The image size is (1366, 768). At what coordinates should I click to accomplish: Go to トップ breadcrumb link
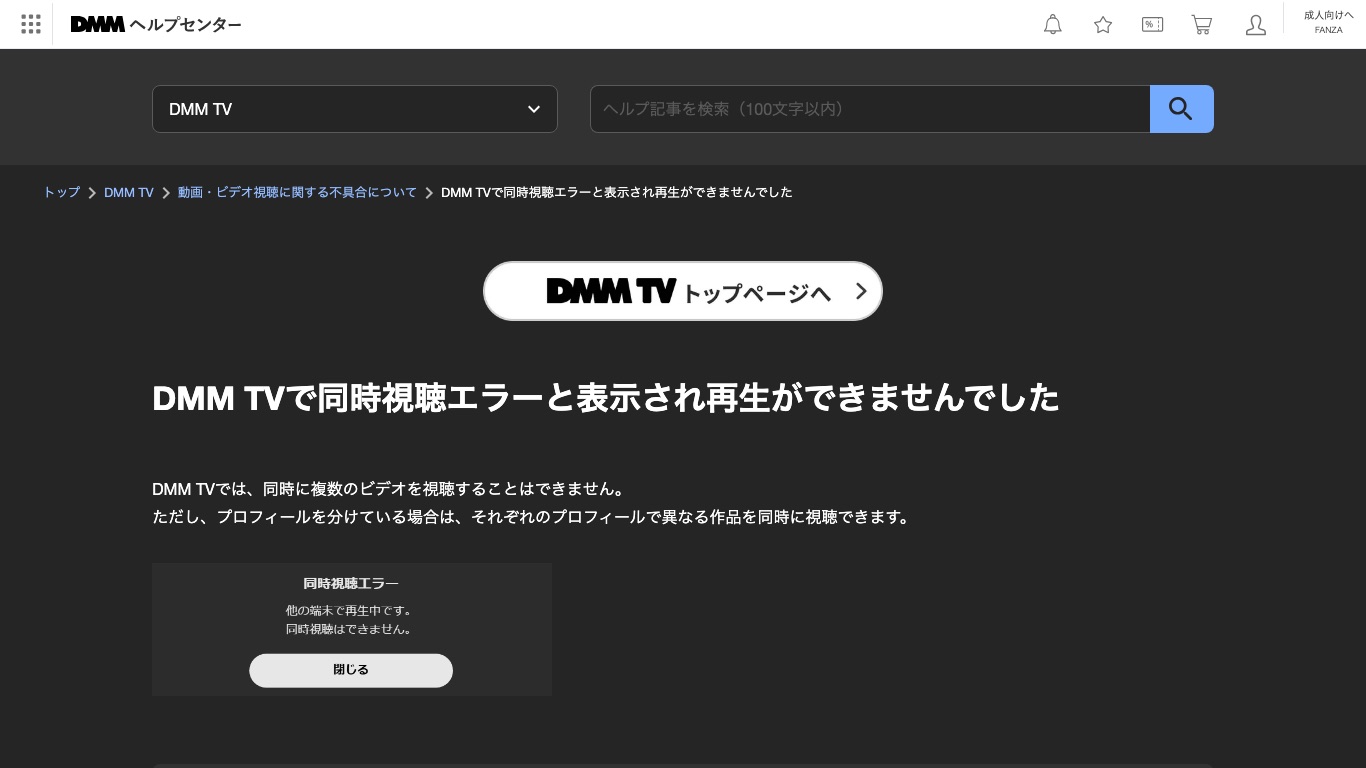tap(61, 192)
